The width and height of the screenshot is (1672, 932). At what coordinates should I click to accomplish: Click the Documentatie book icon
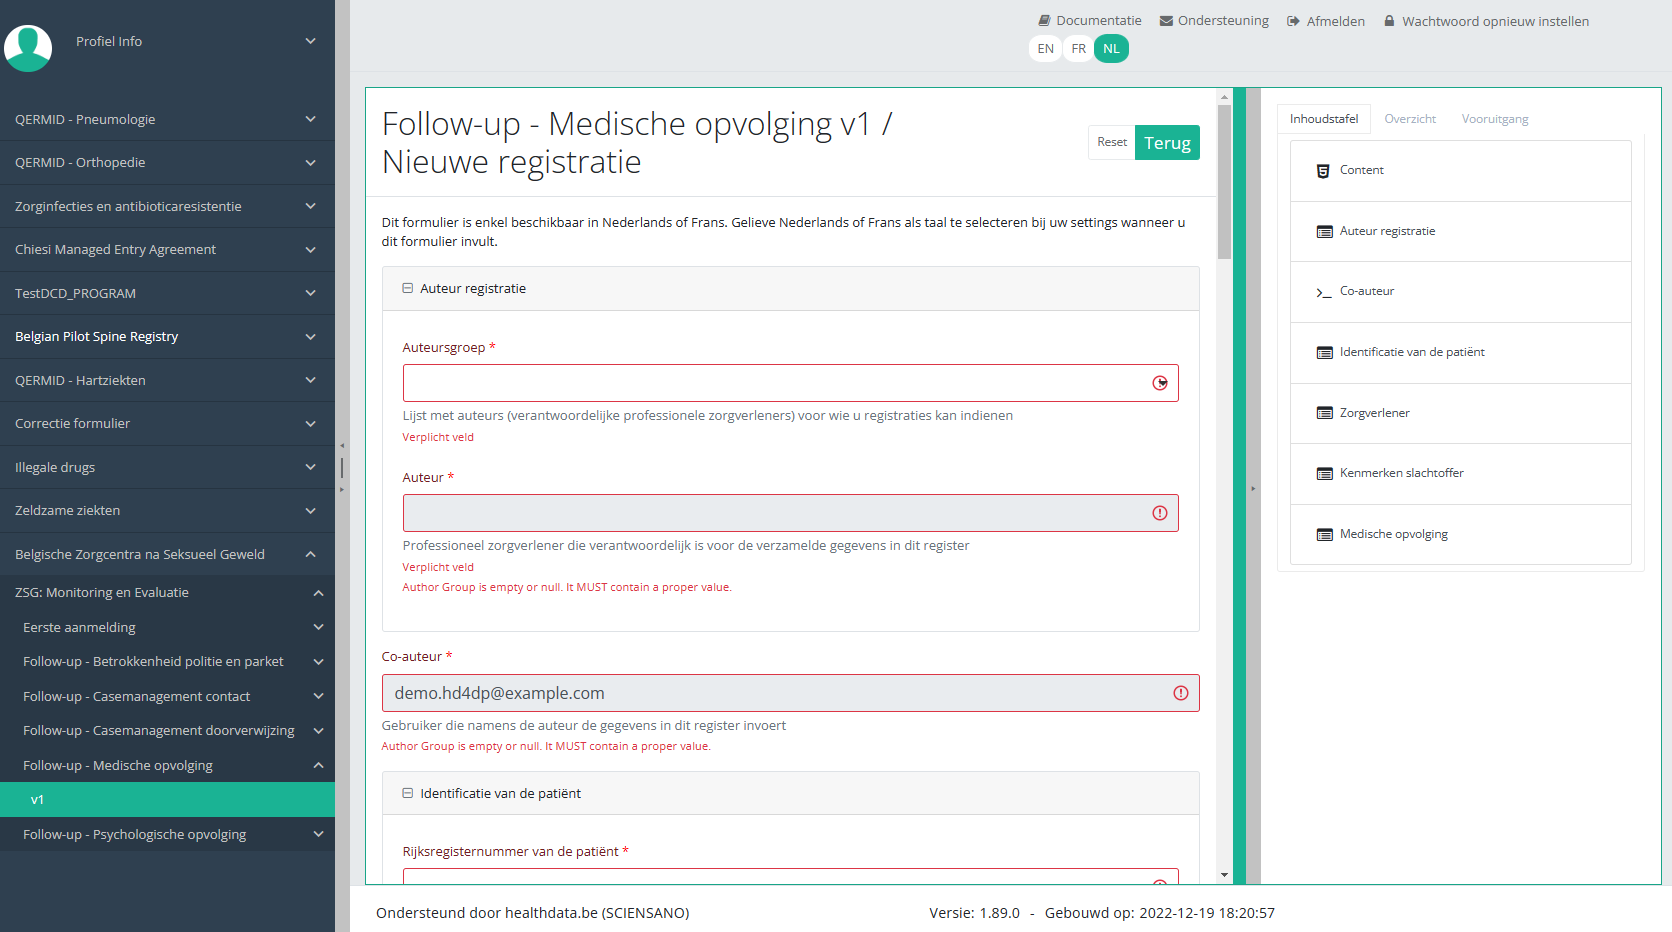(1044, 21)
